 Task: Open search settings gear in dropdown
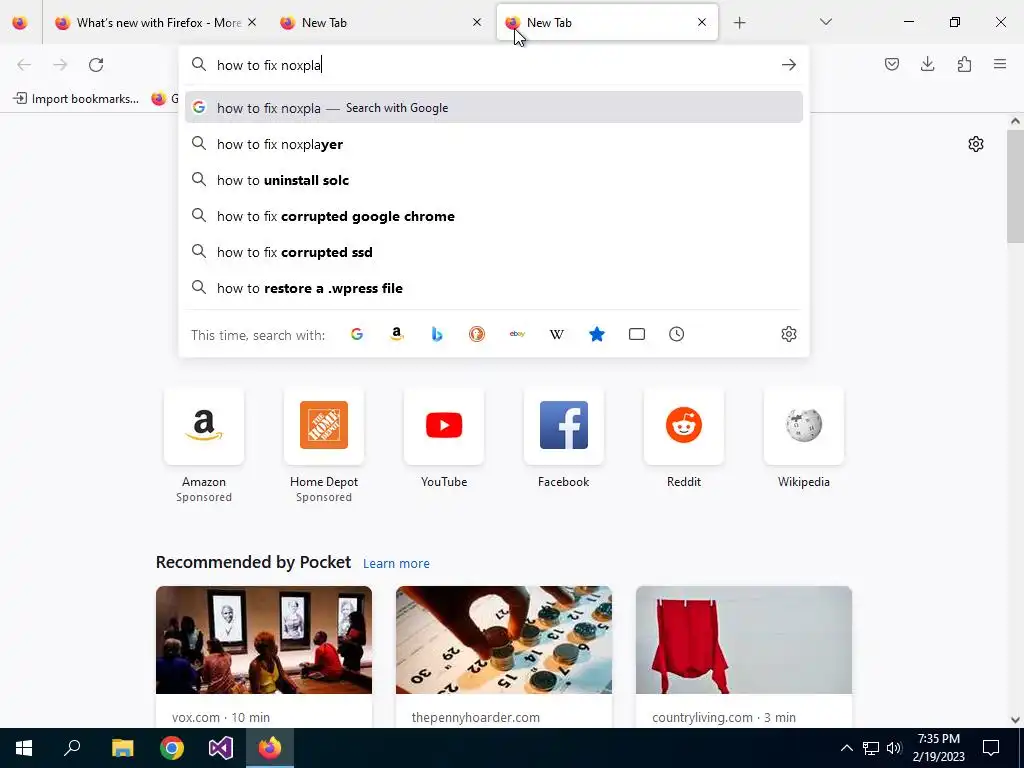[x=789, y=334]
